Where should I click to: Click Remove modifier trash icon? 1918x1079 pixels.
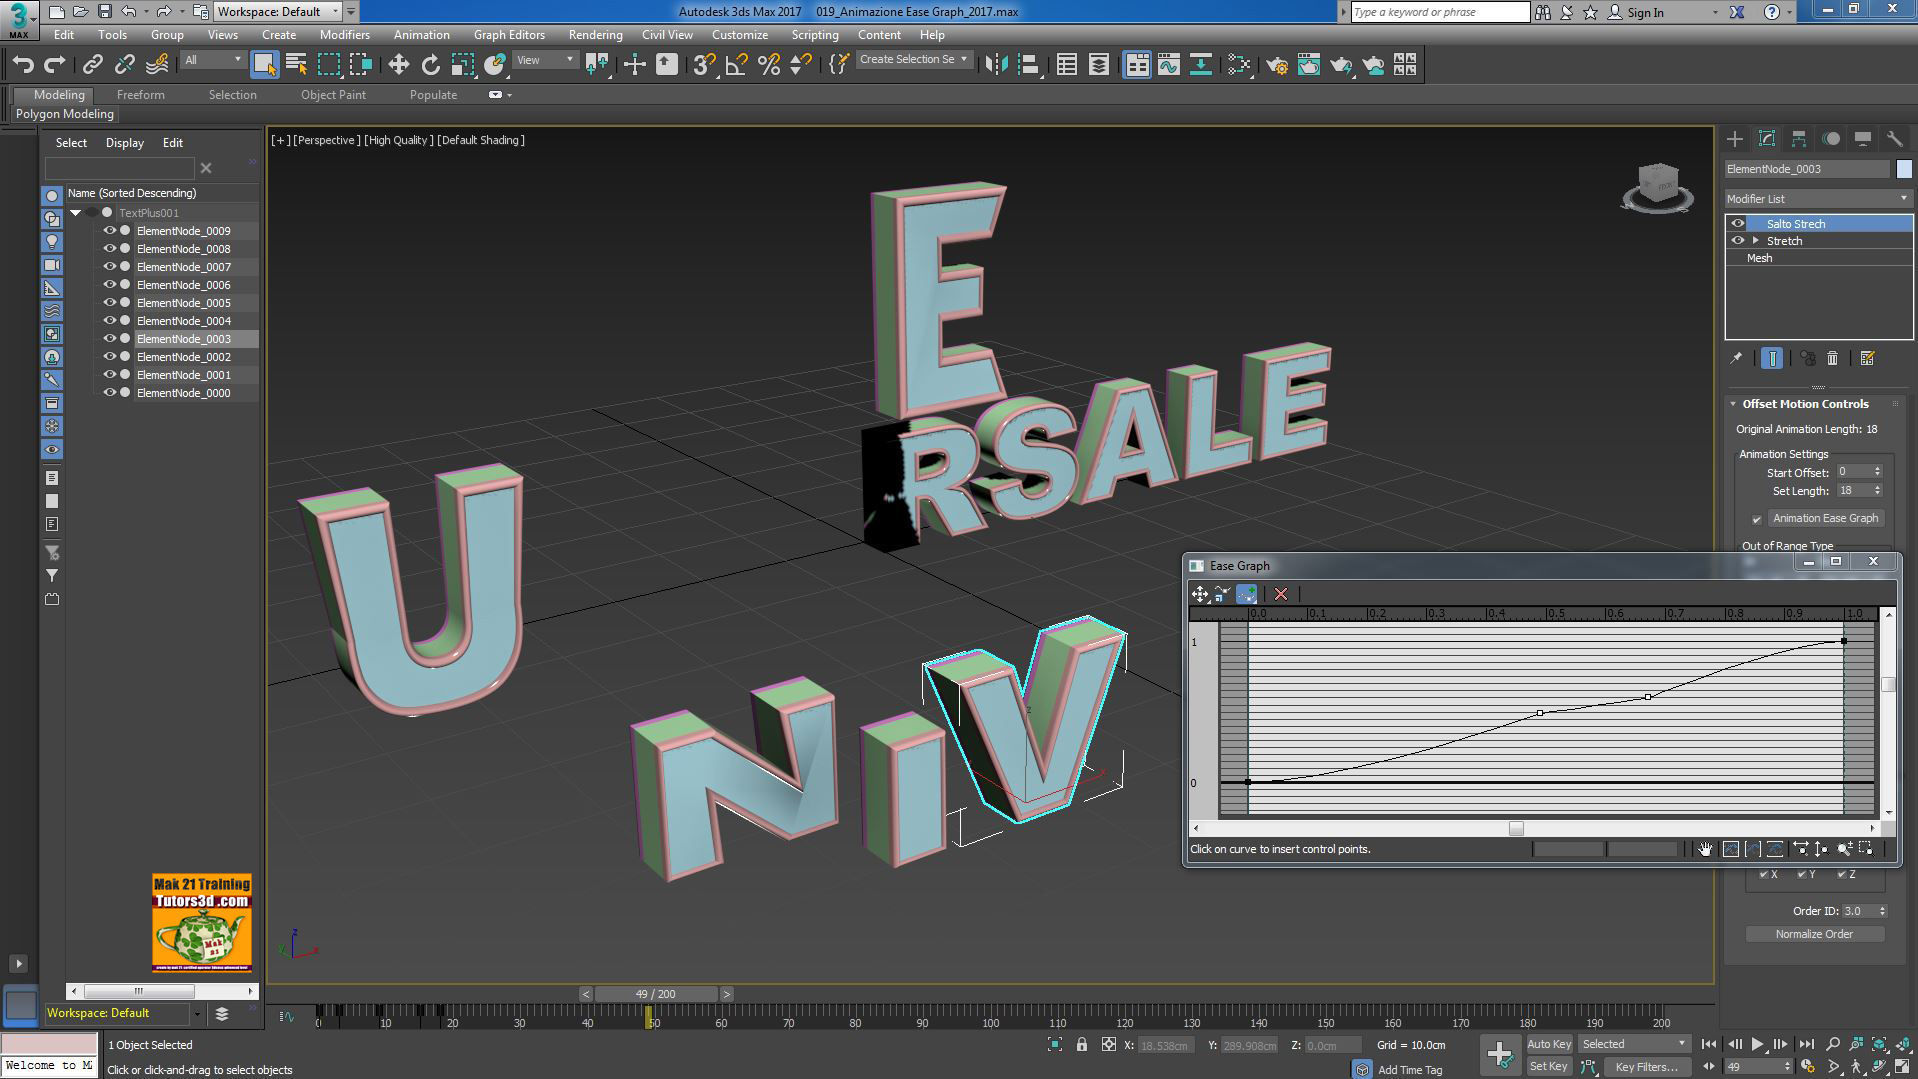(x=1832, y=358)
